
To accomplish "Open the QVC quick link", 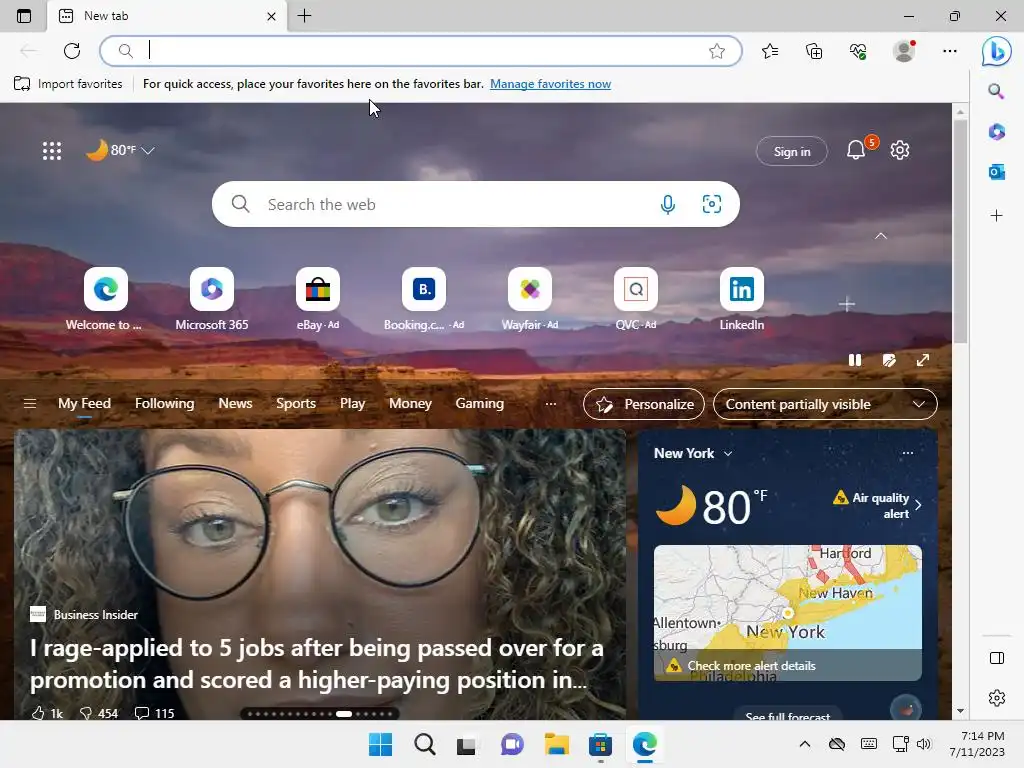I will coord(635,299).
